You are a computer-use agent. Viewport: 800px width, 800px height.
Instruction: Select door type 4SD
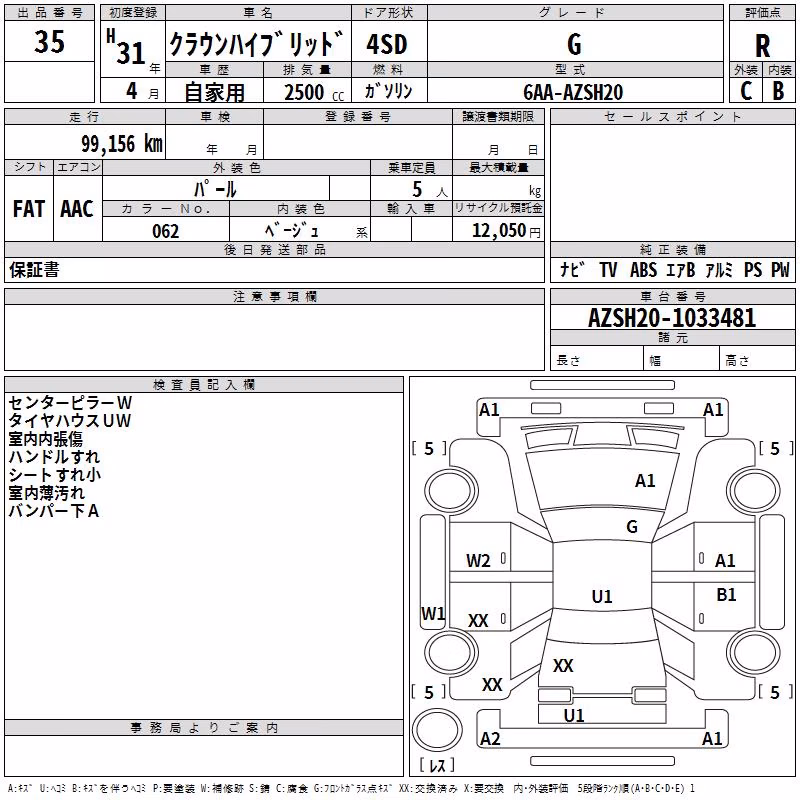click(387, 44)
